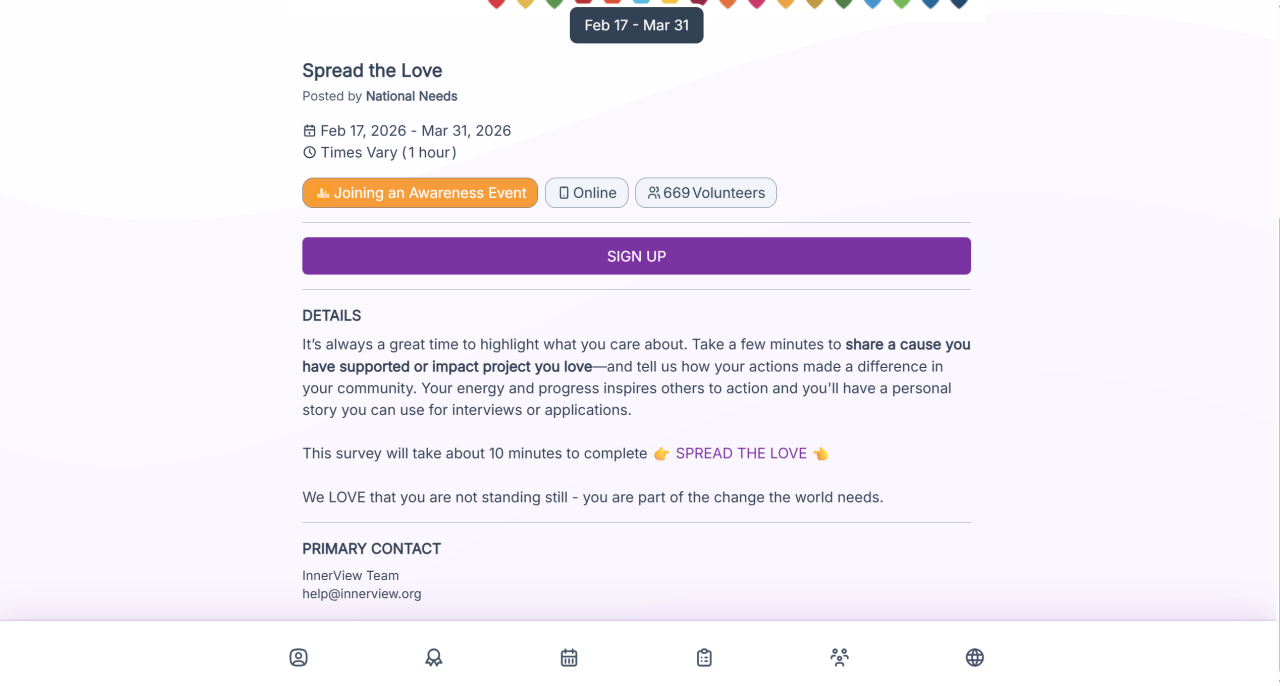Click the calendar icon beside the event dates
Screen dimensions: 1280x686
tap(309, 131)
